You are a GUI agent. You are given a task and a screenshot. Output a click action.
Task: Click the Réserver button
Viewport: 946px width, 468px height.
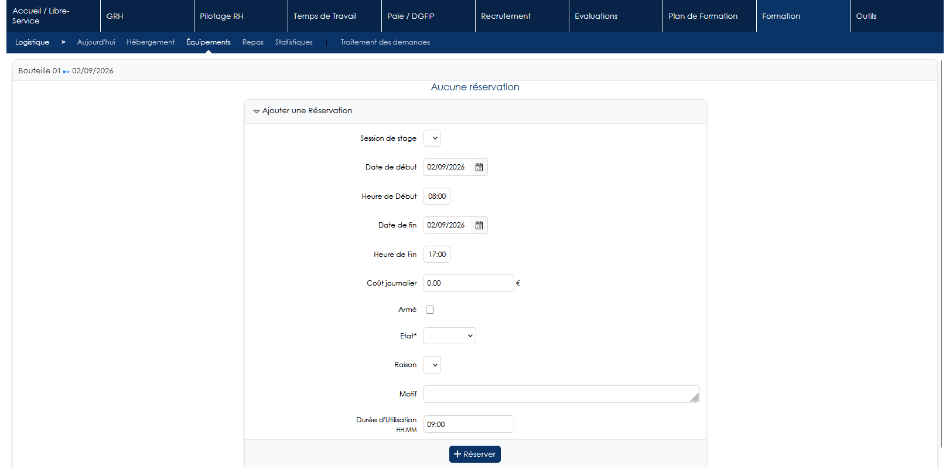pyautogui.click(x=475, y=454)
